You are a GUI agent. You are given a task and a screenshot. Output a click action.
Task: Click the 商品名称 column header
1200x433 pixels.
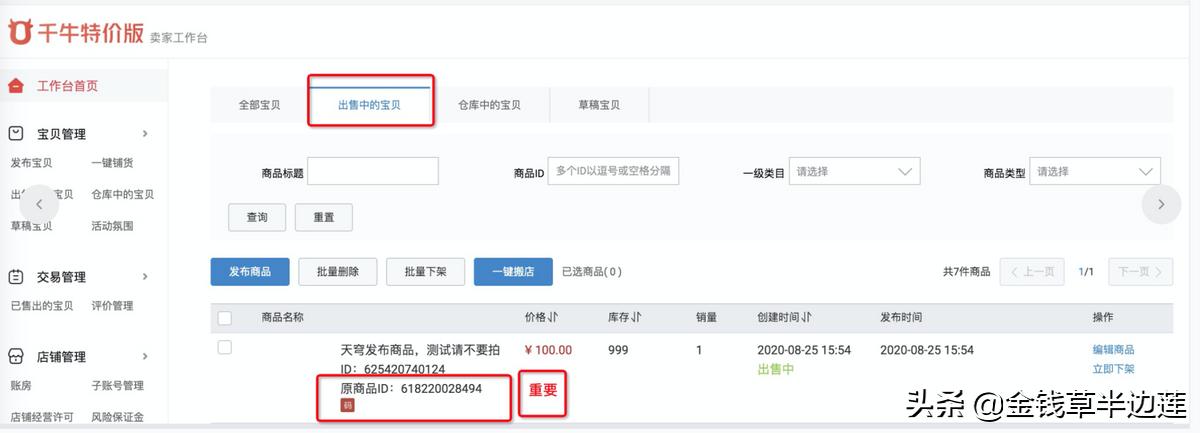283,317
